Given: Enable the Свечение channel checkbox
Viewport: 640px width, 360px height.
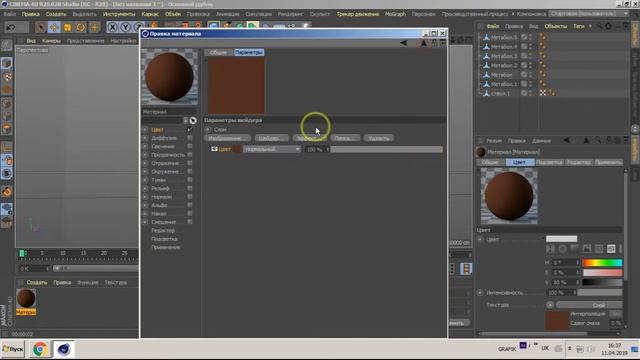Looking at the screenshot, I should (x=190, y=146).
